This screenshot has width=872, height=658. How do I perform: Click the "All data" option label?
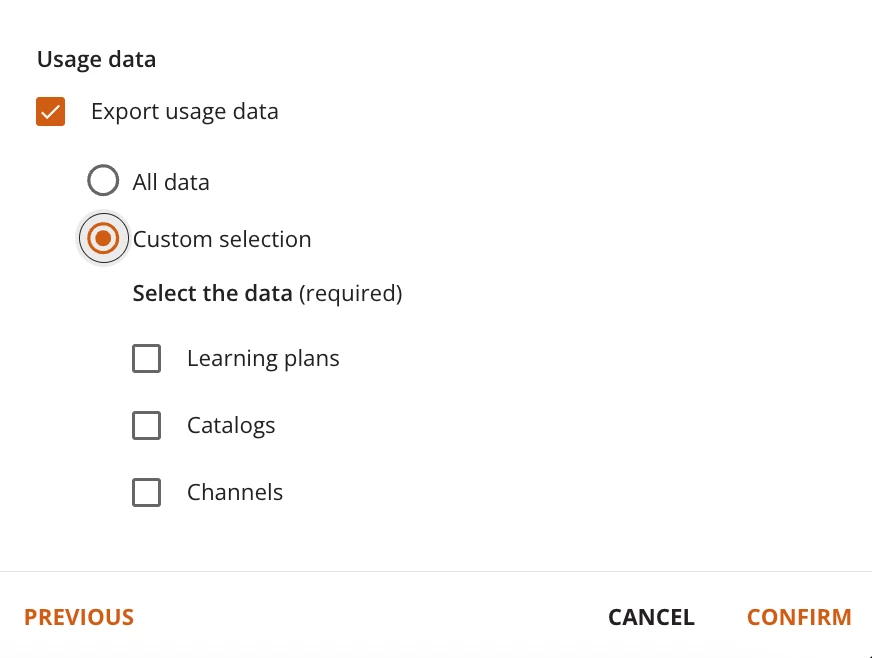tap(171, 182)
